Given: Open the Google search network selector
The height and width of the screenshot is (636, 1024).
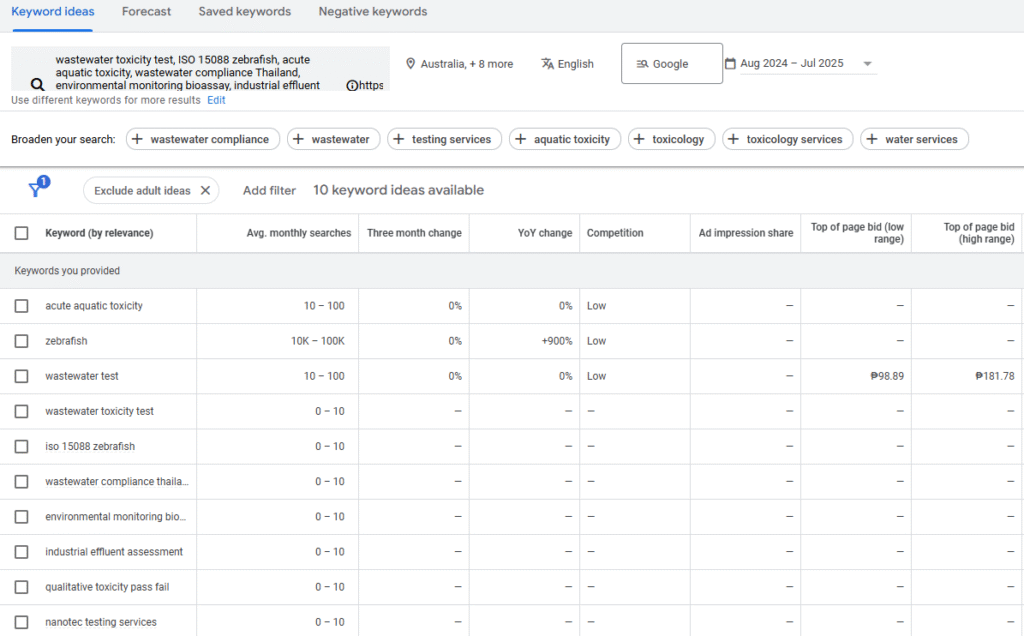Looking at the screenshot, I should pos(671,64).
